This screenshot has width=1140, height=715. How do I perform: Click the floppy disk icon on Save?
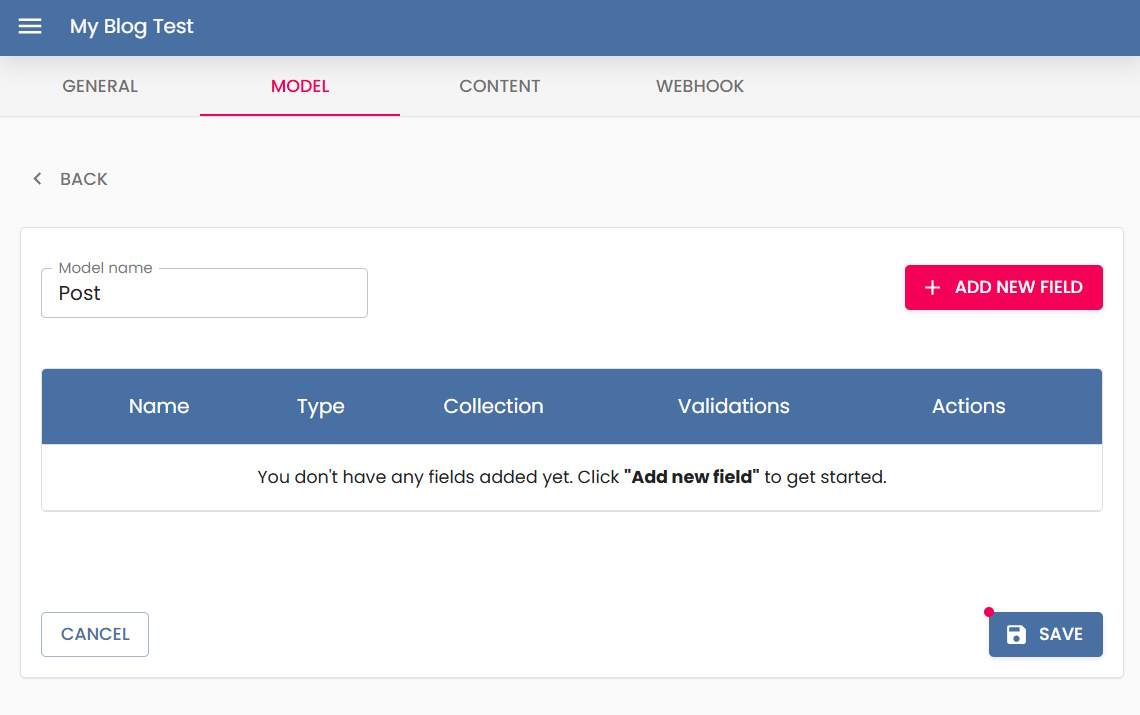(1016, 634)
